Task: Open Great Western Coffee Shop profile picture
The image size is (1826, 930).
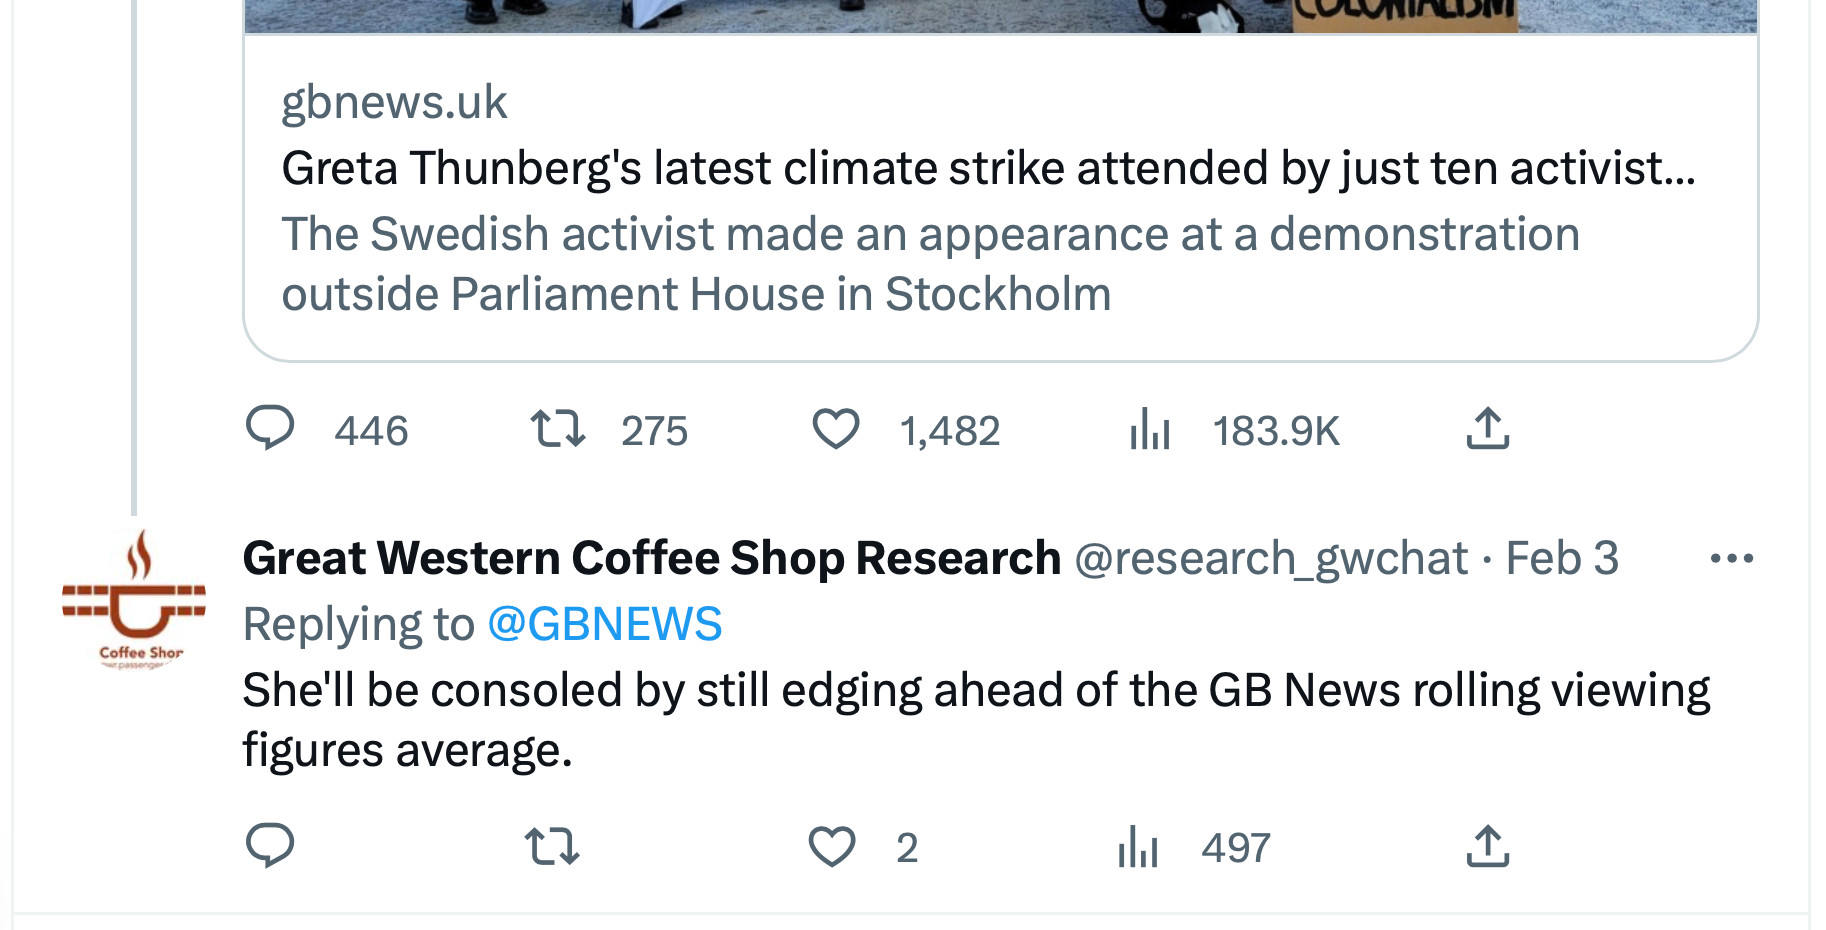Action: (x=134, y=600)
